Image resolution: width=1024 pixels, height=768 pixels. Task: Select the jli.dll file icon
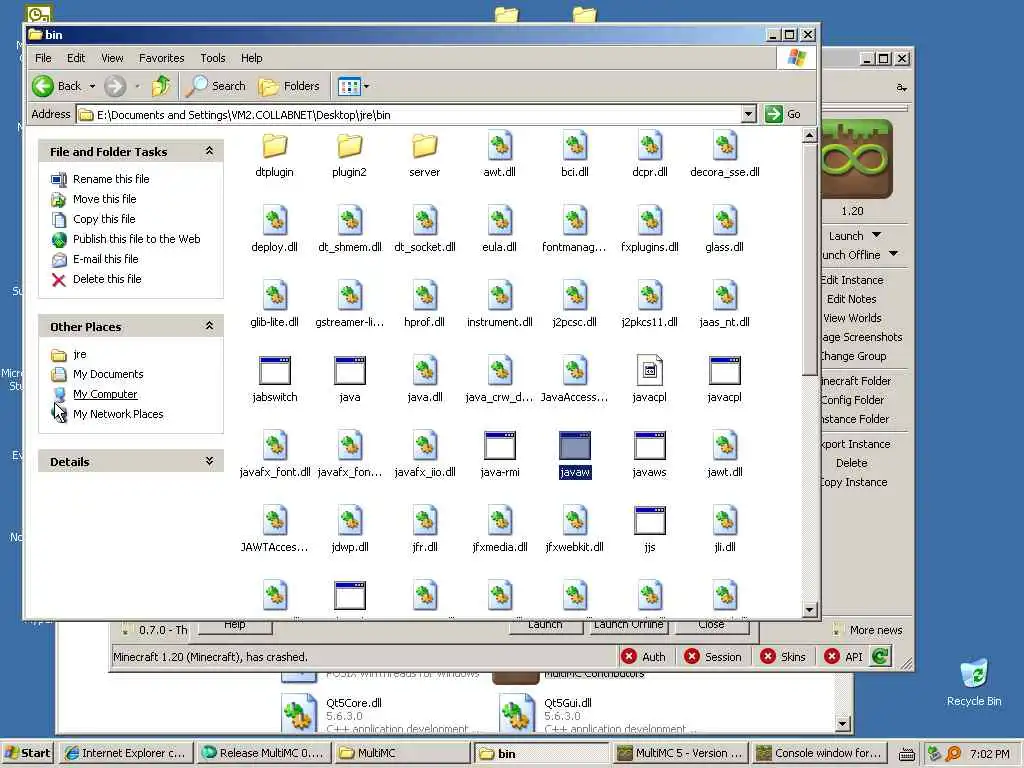pyautogui.click(x=724, y=520)
